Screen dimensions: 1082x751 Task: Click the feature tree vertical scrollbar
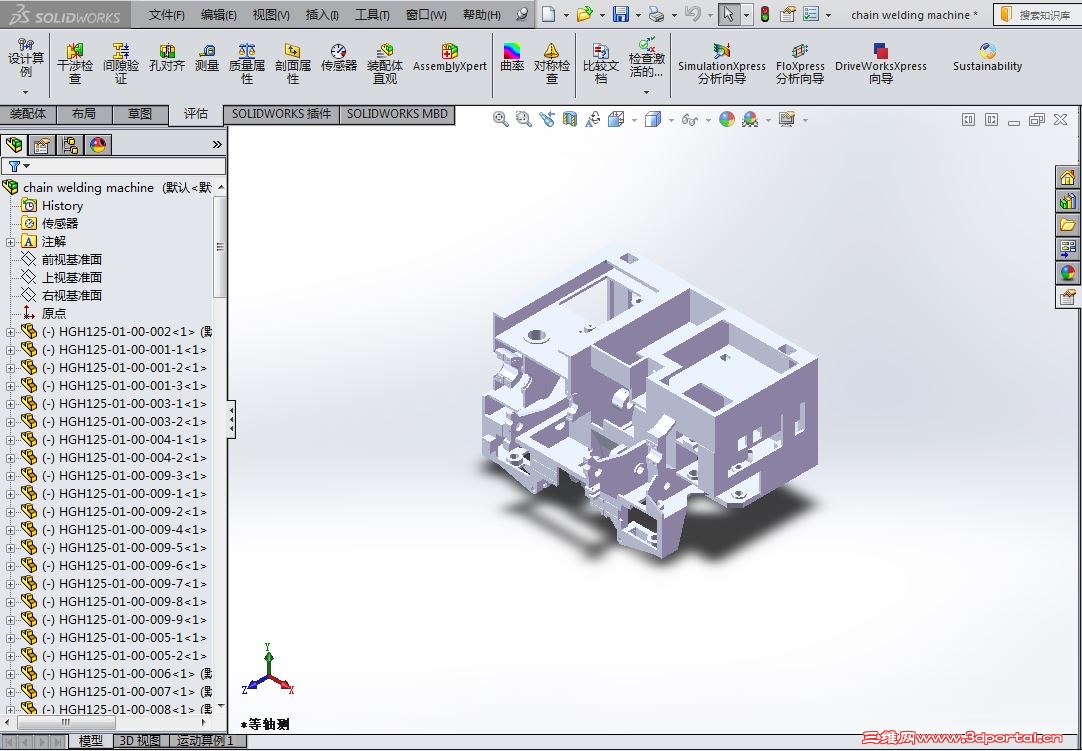220,247
